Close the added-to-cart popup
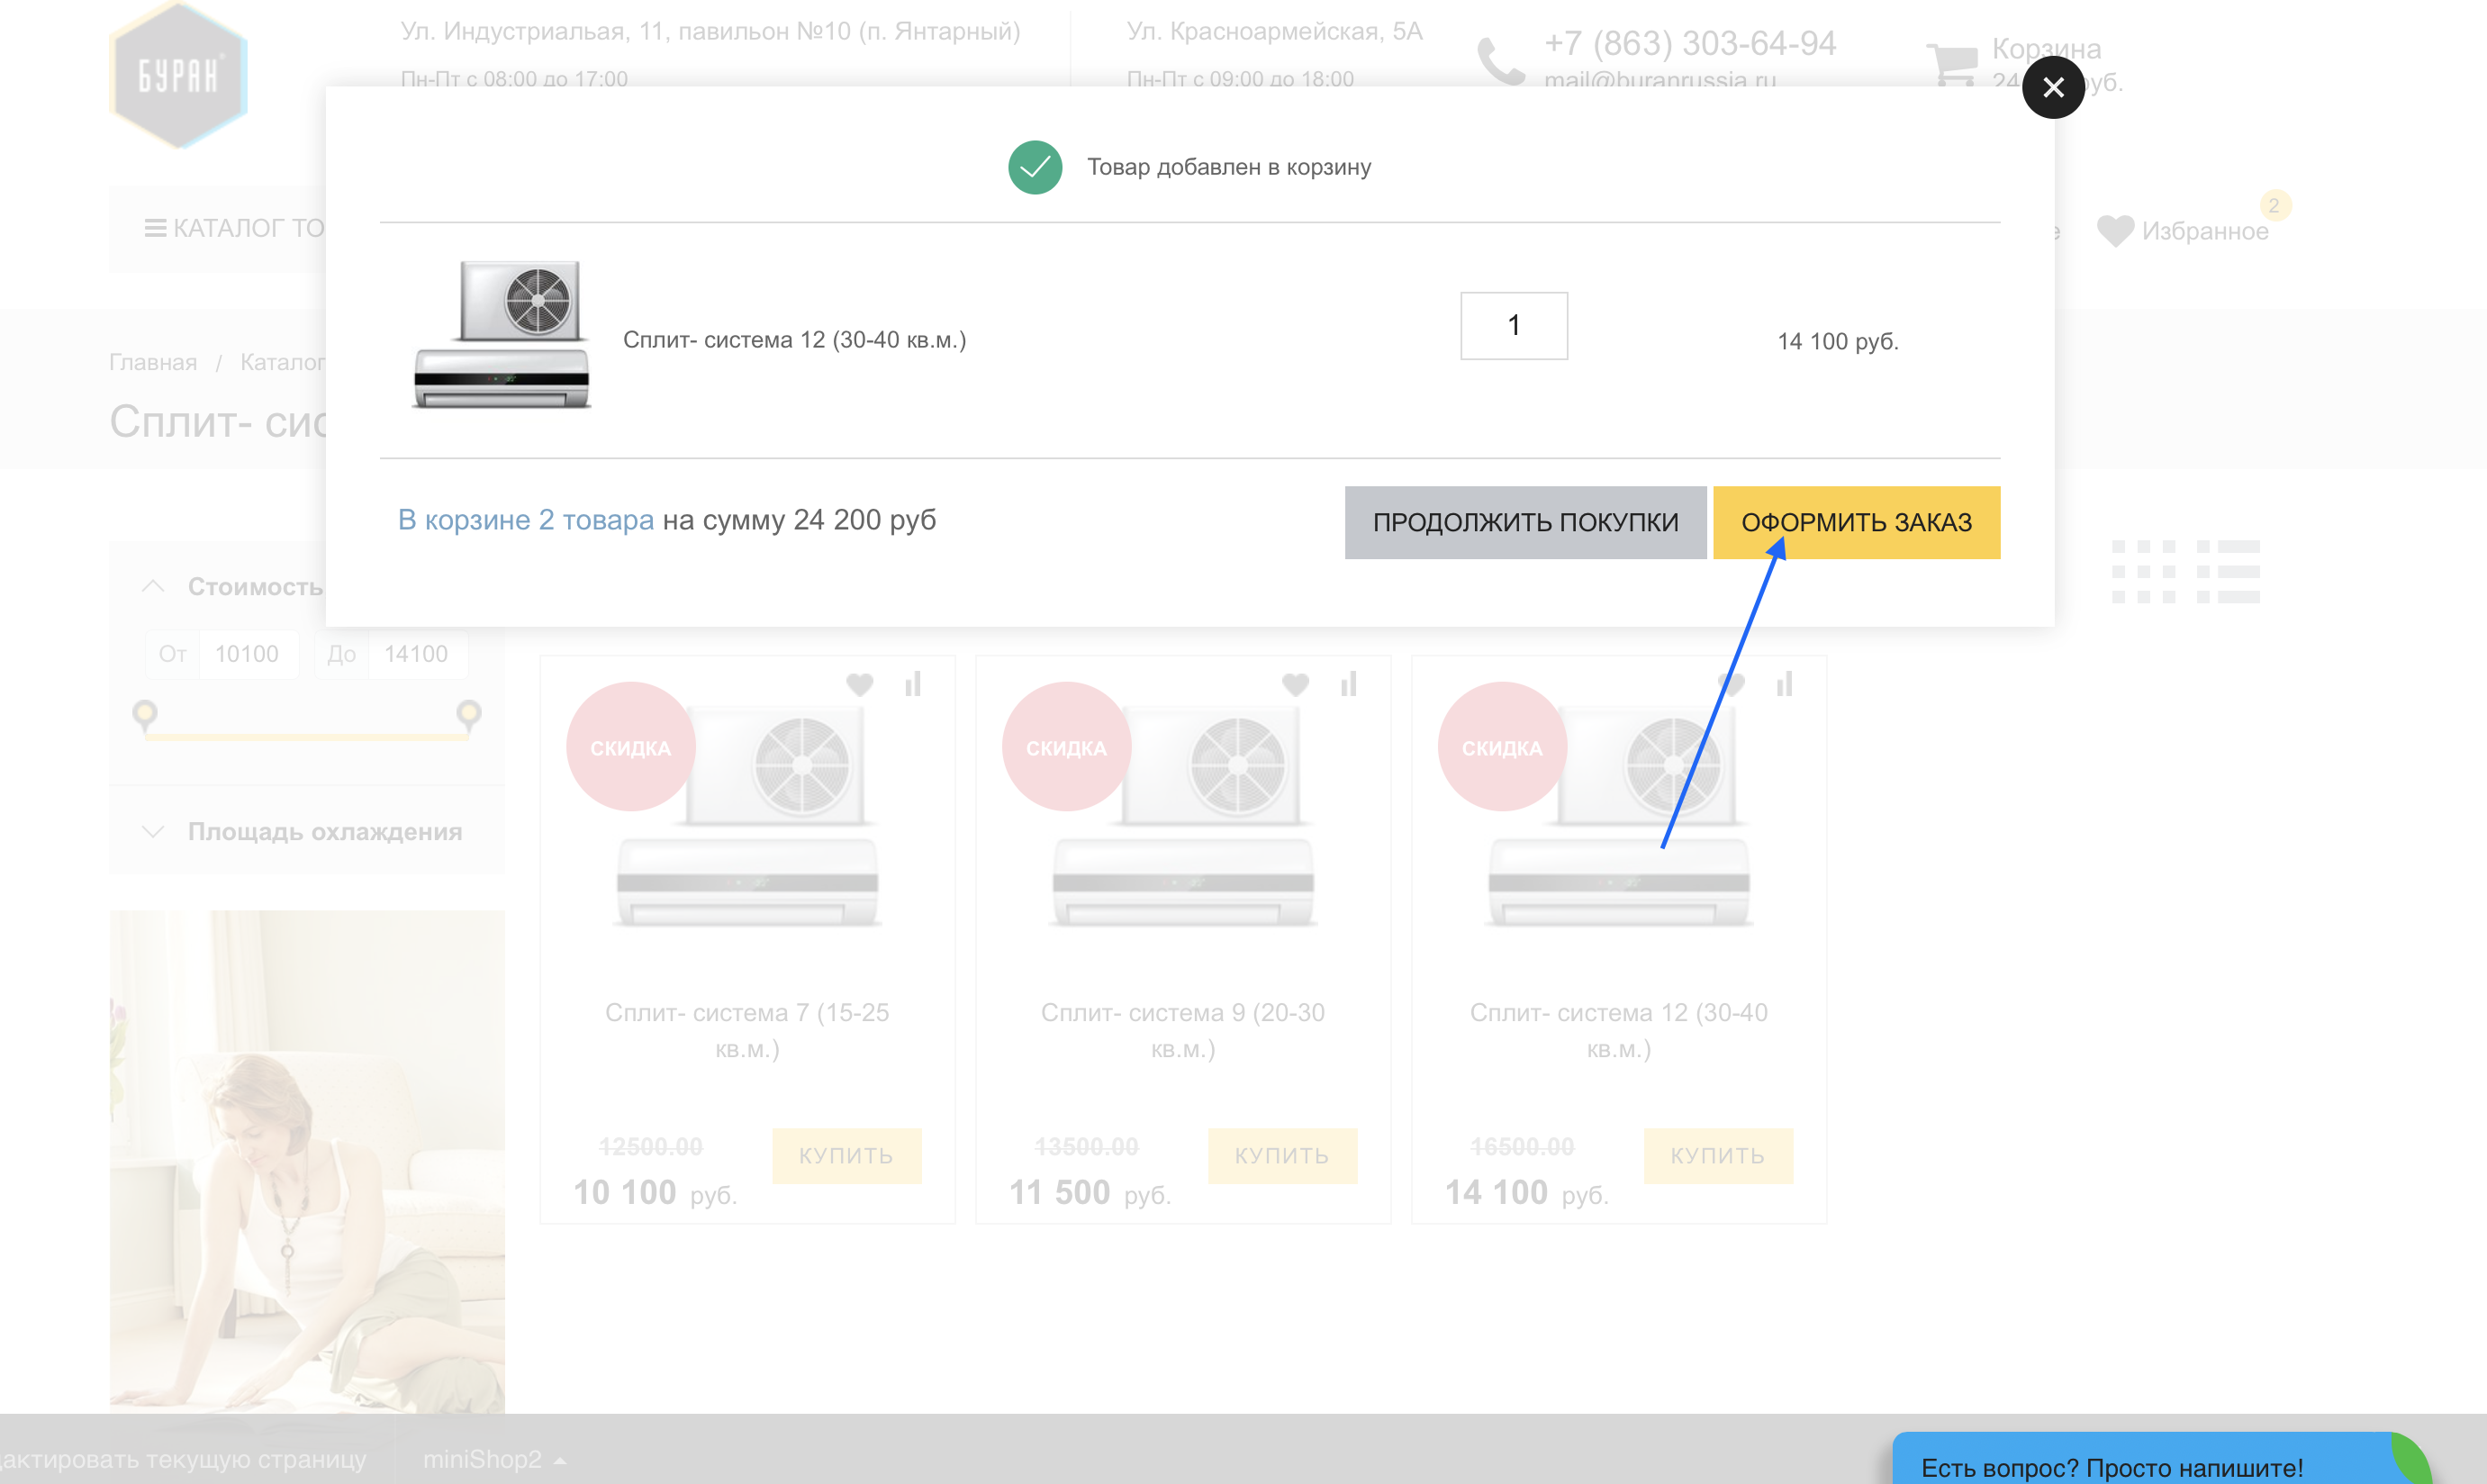The image size is (2487, 1484). point(2052,88)
